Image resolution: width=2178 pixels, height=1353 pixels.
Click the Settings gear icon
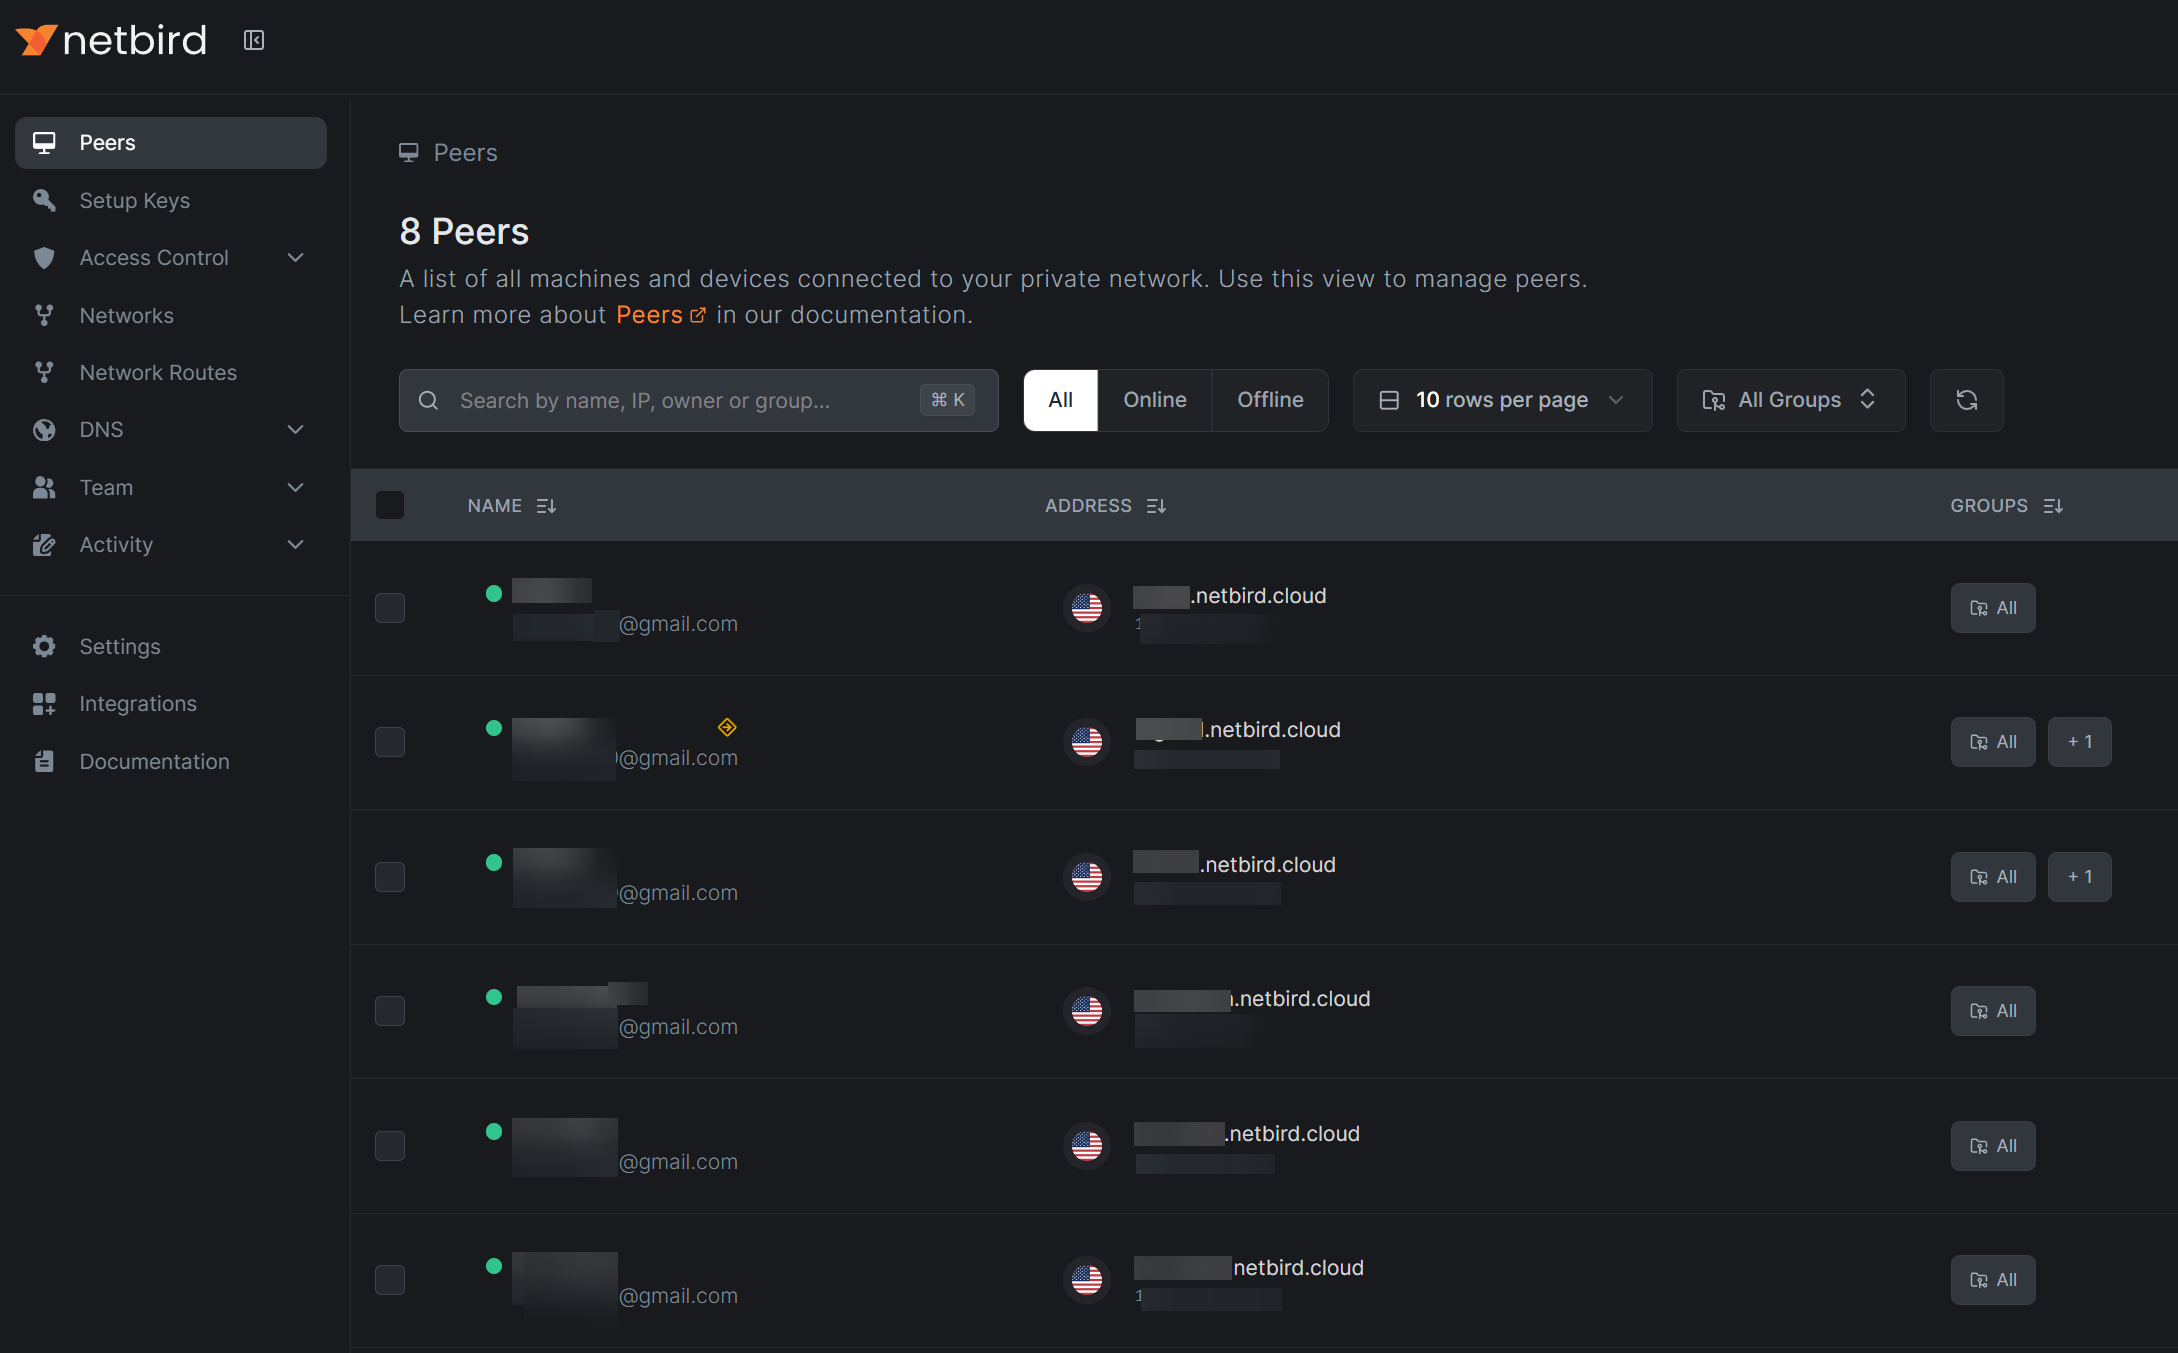[x=44, y=646]
